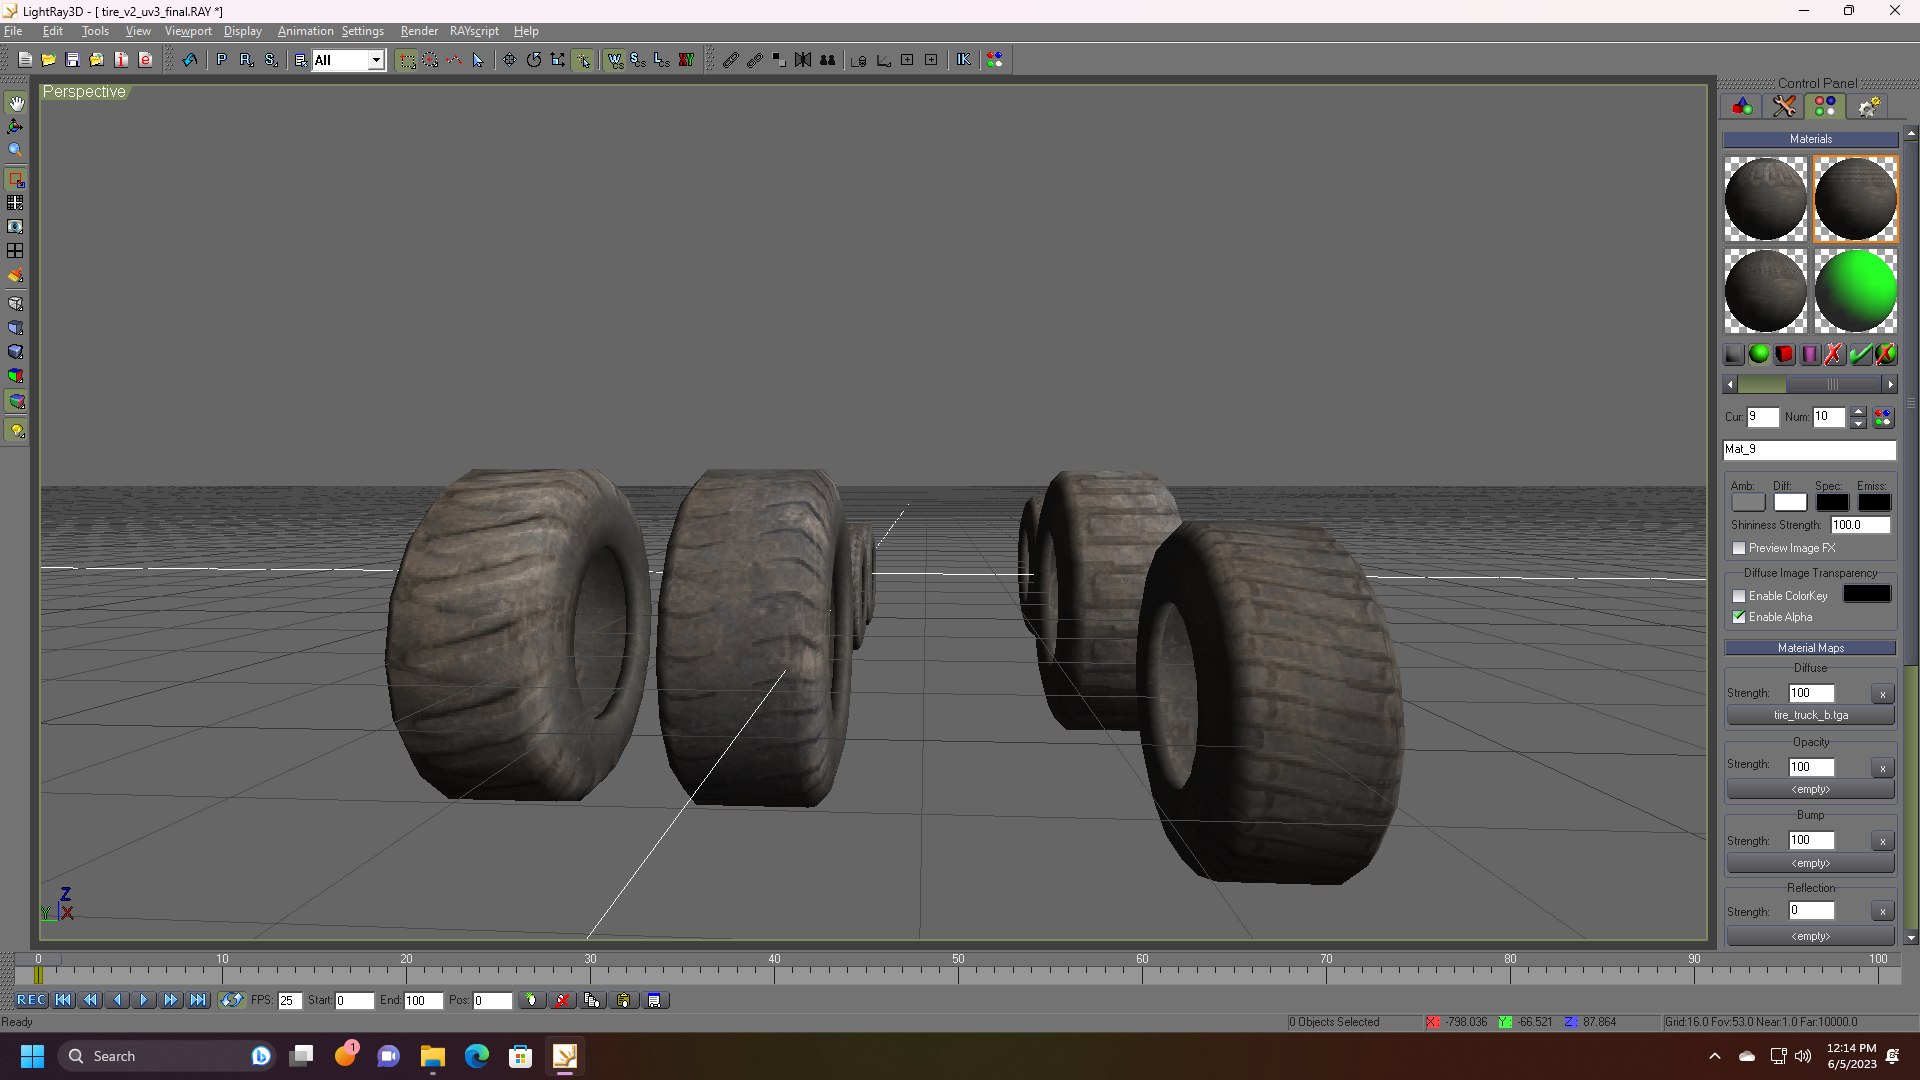
Task: Open the Animation menu
Action: [305, 31]
